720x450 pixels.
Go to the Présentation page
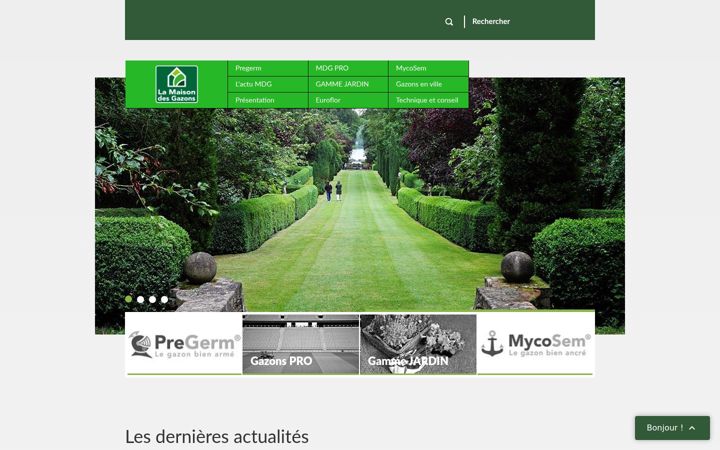[268, 100]
